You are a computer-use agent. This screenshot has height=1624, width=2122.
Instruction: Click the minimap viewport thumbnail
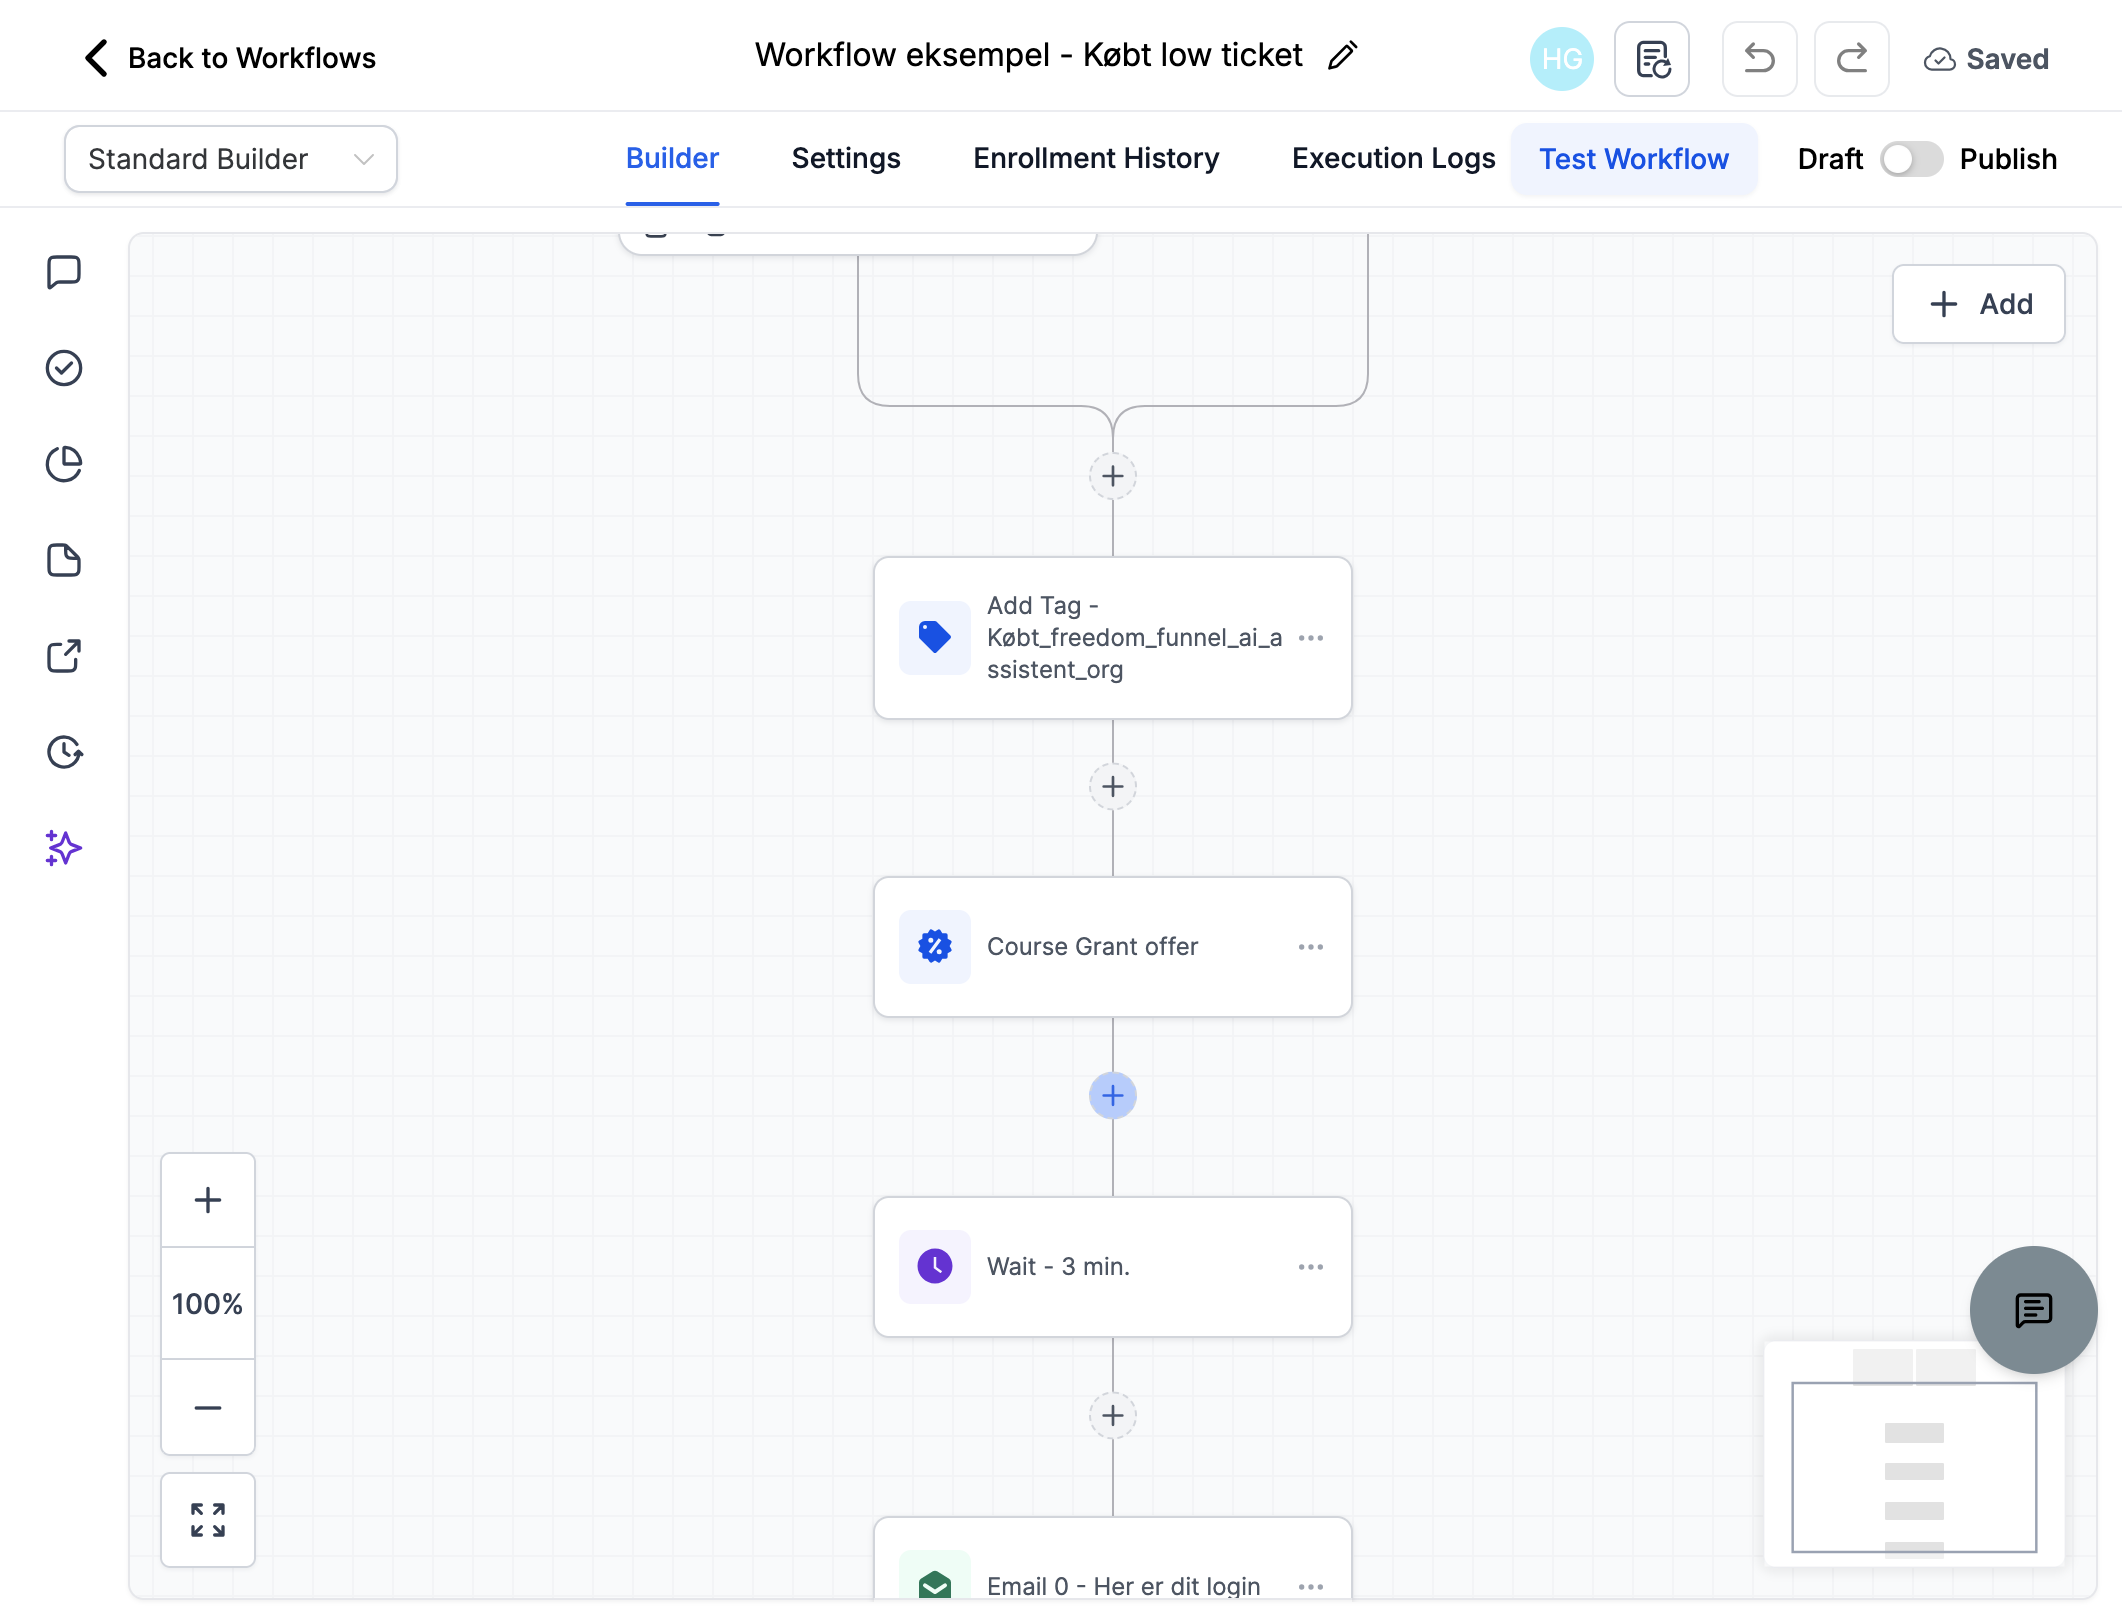[x=1914, y=1467]
